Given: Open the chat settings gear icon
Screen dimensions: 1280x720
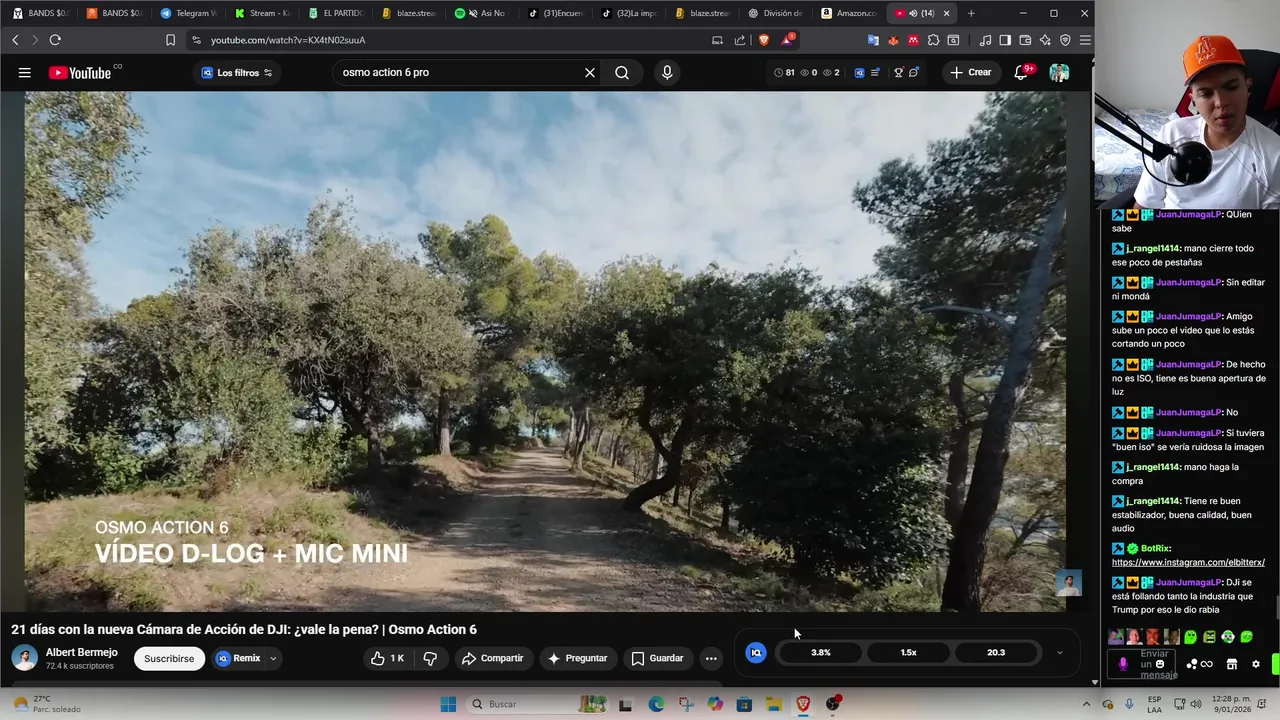Looking at the screenshot, I should (x=1256, y=664).
